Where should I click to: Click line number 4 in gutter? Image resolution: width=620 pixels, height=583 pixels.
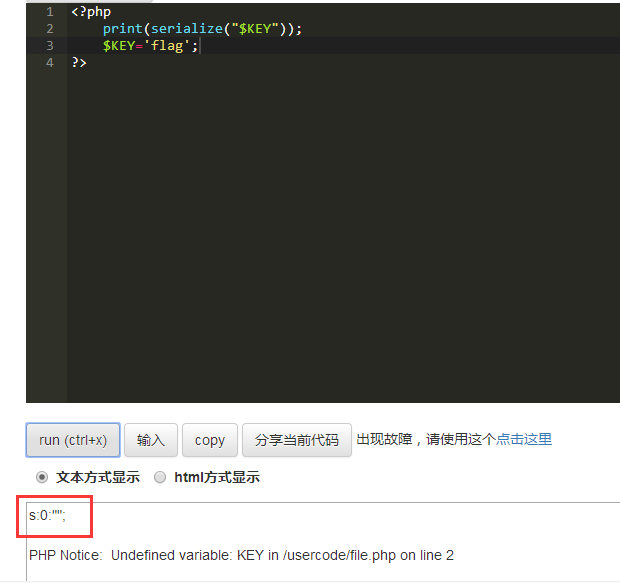49,62
